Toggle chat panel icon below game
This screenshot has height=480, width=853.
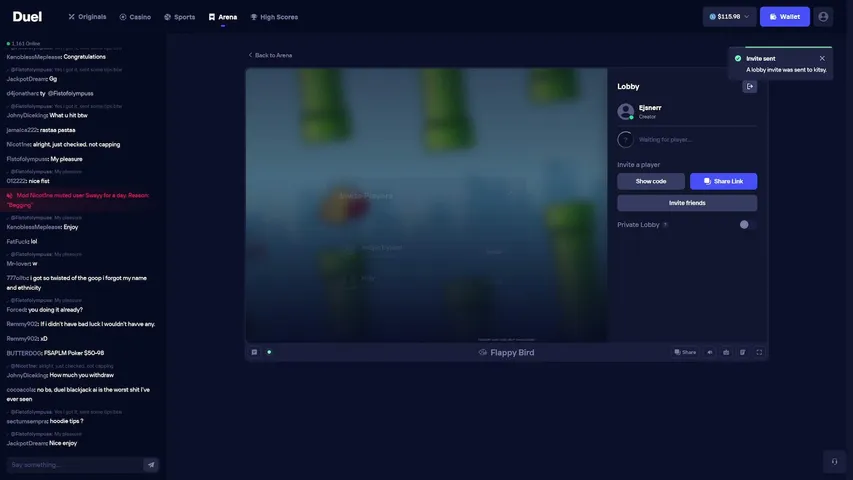coord(254,352)
